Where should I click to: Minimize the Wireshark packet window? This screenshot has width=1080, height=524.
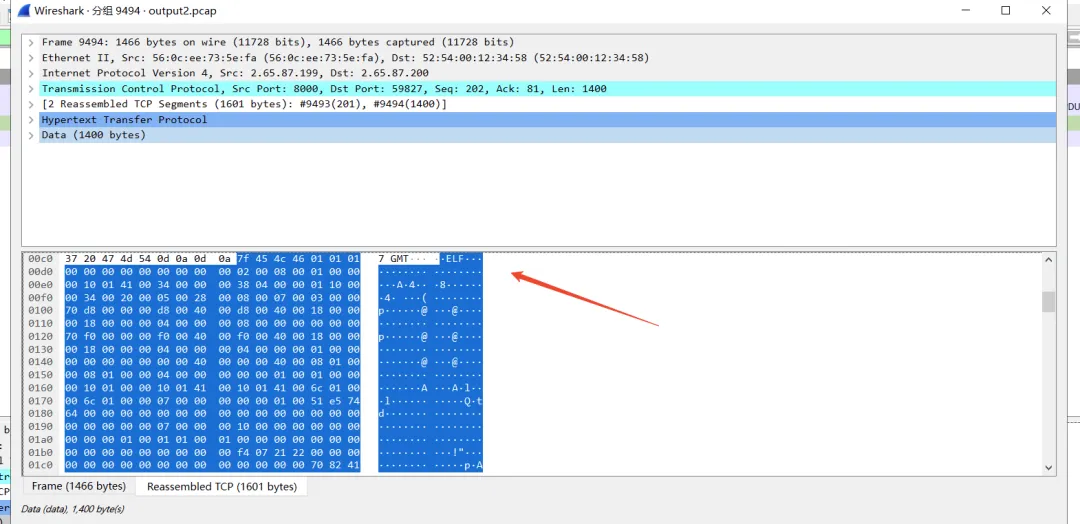pyautogui.click(x=966, y=10)
